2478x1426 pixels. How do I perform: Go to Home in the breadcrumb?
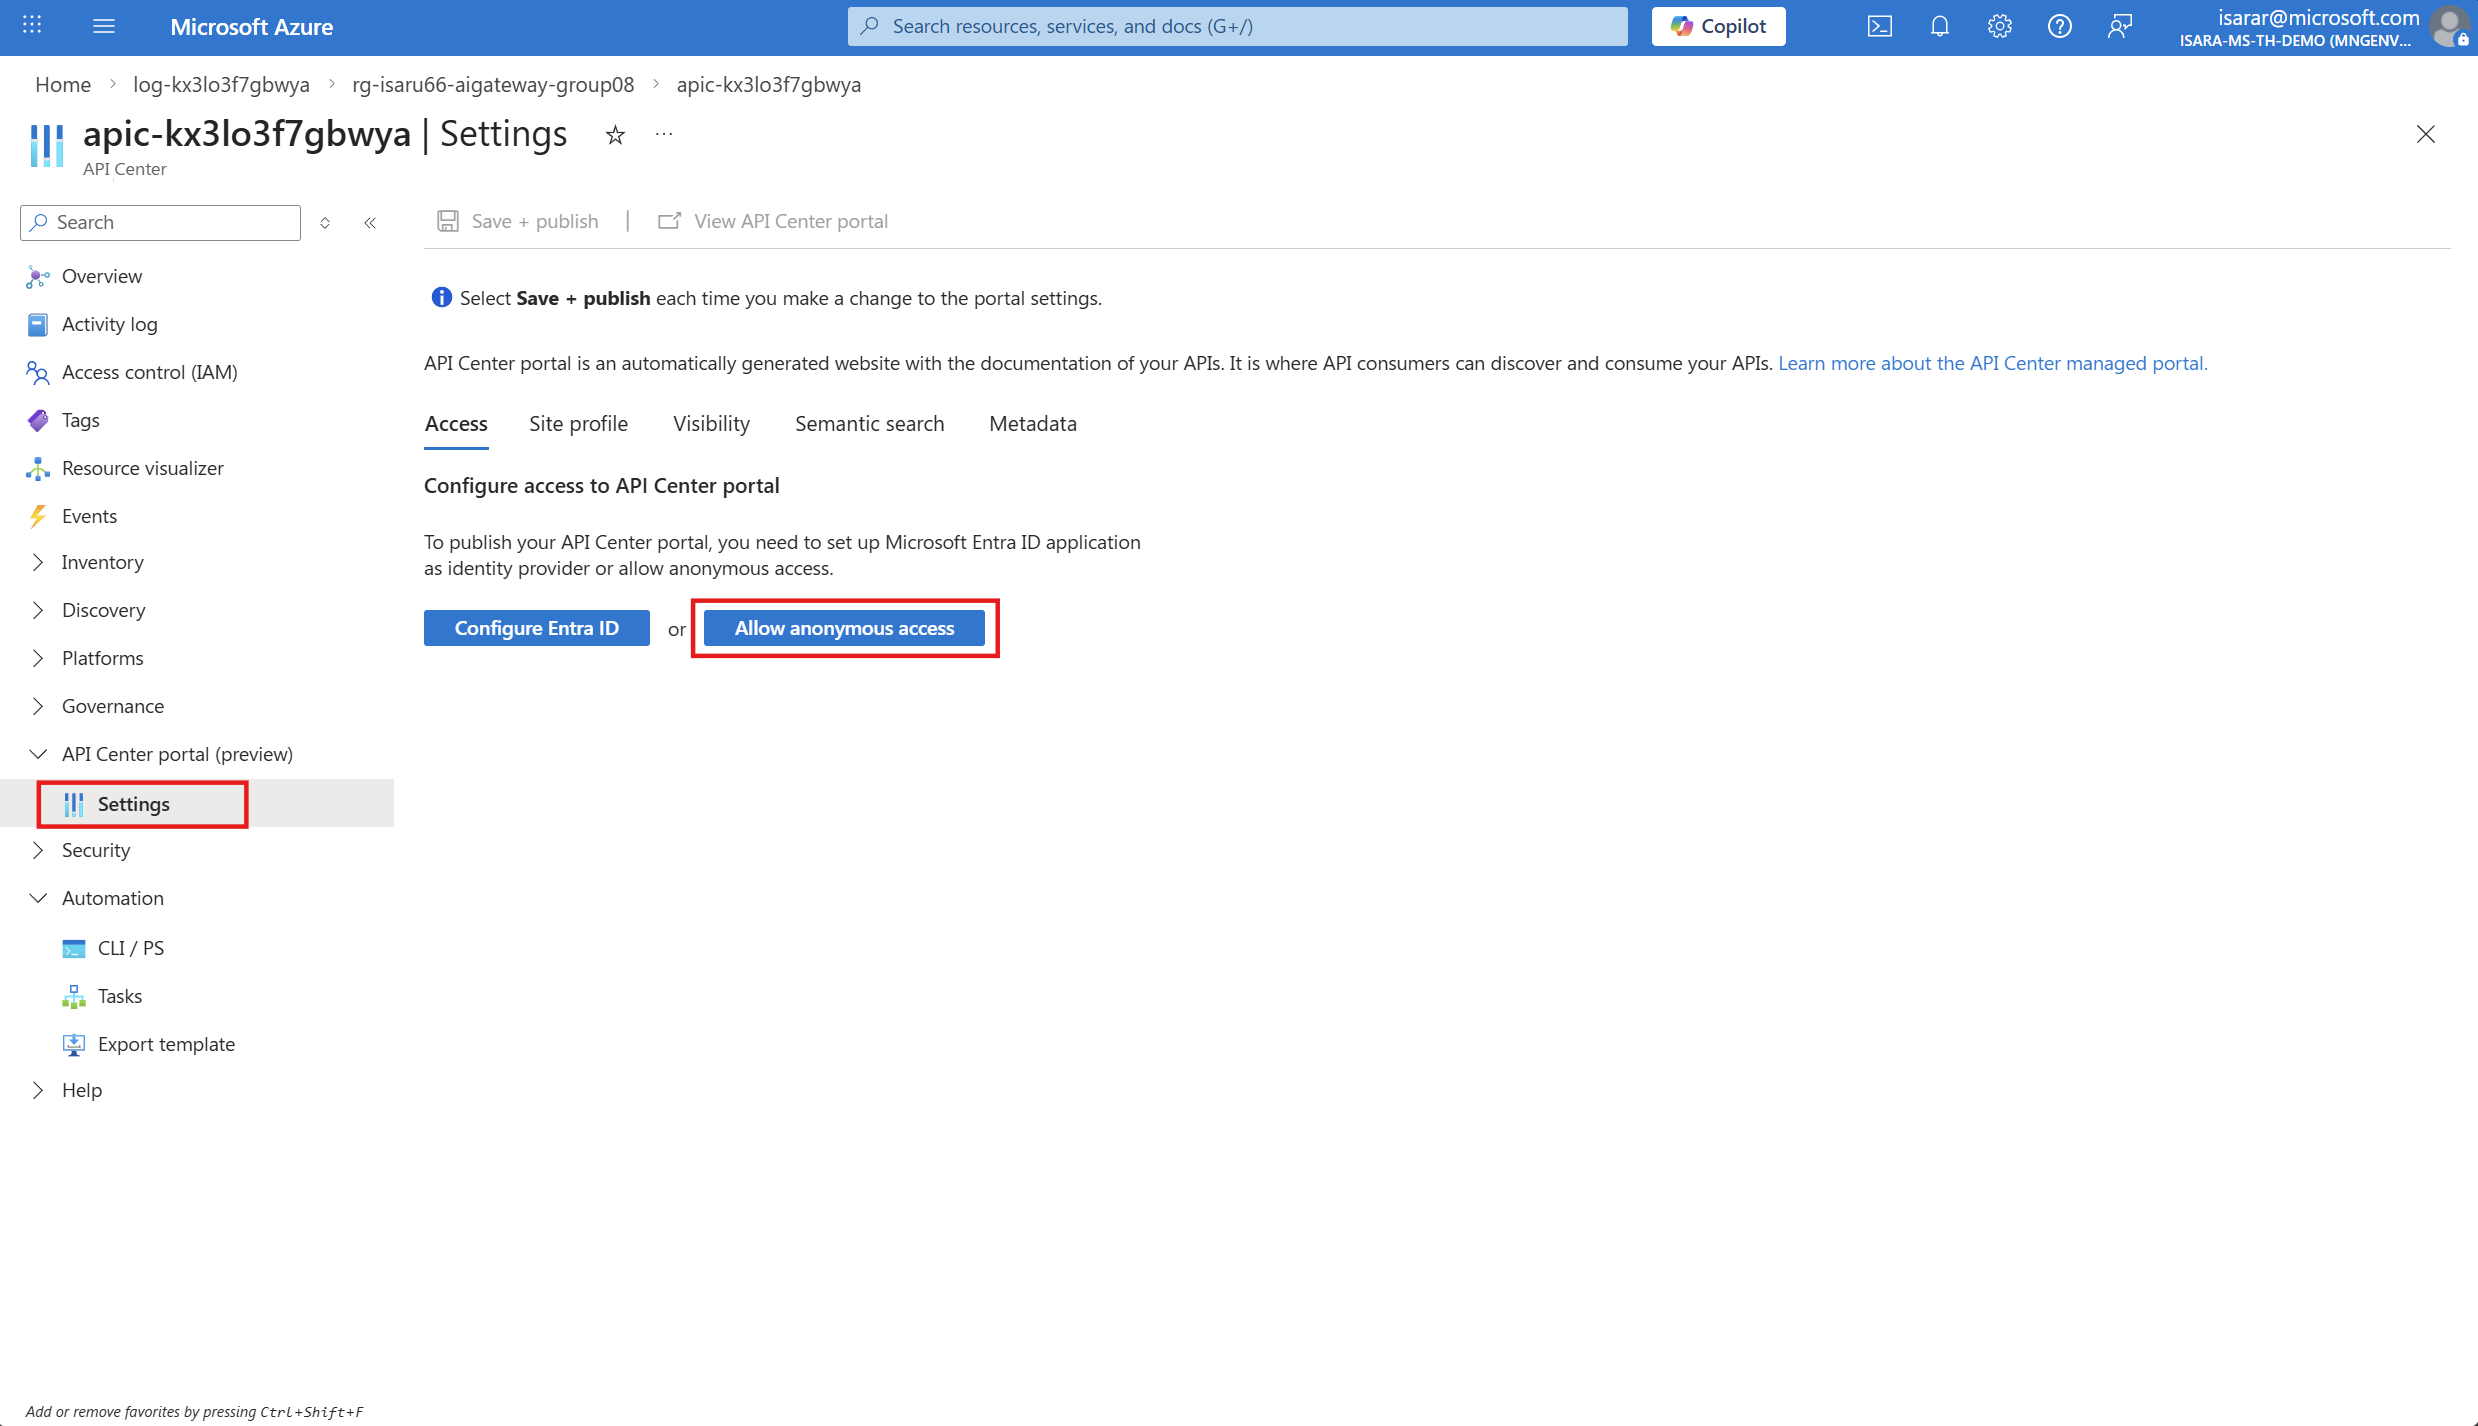tap(63, 84)
